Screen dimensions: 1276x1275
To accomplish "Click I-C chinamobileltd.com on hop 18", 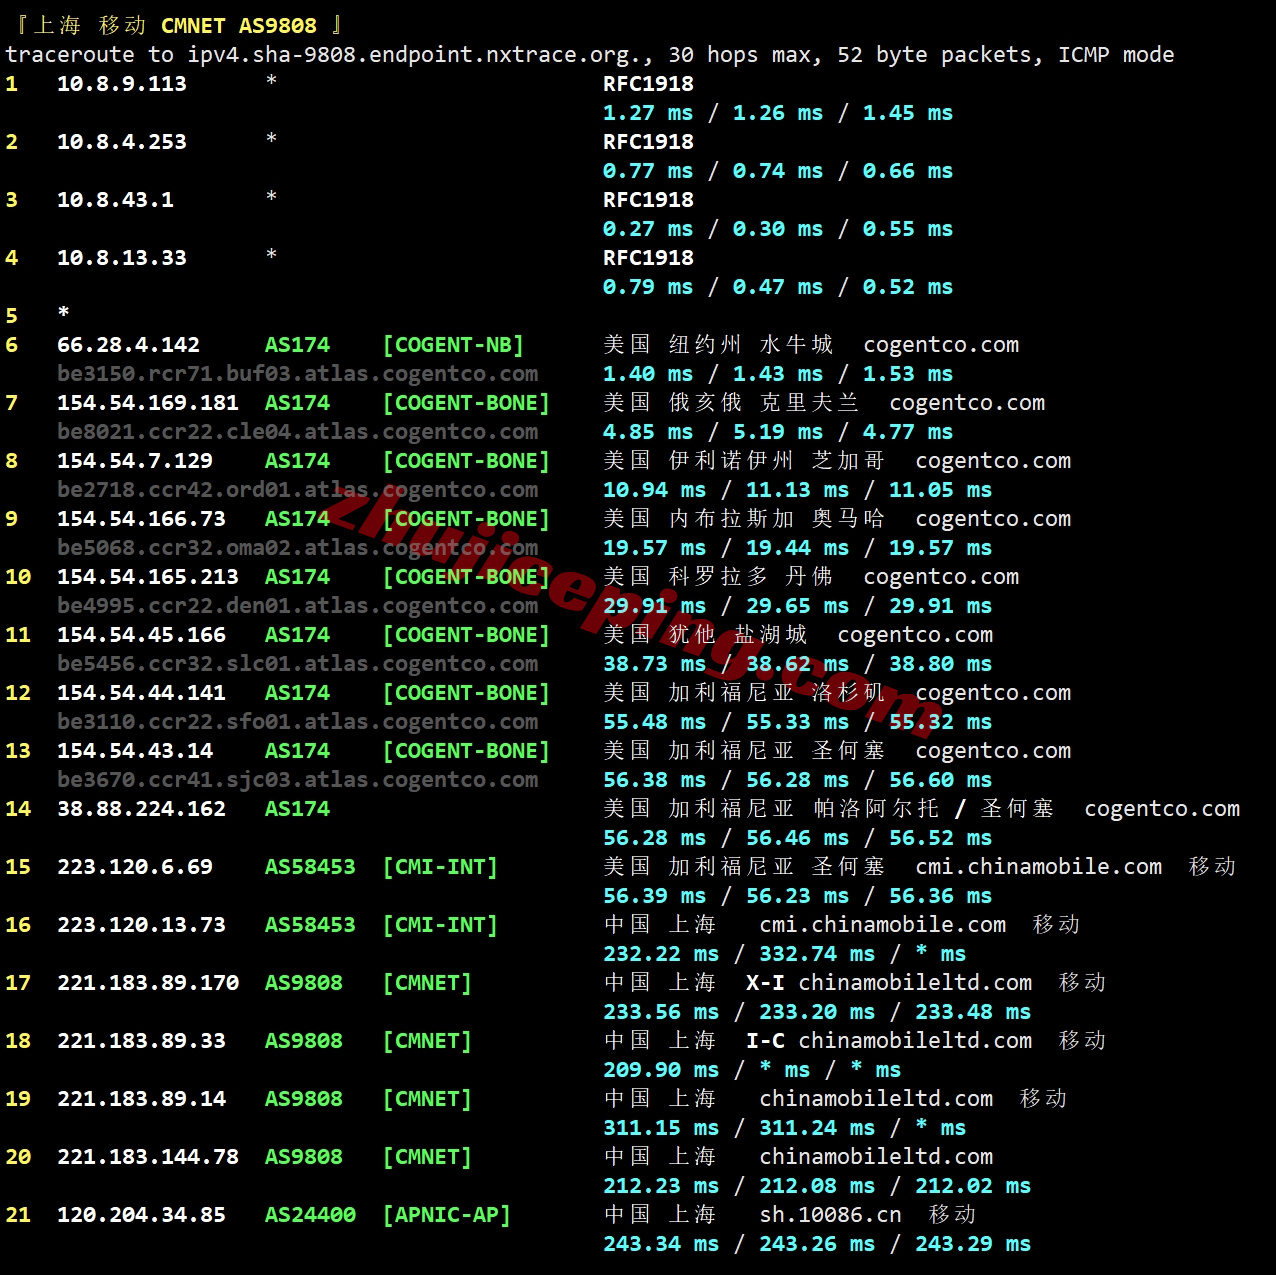I will (889, 1041).
